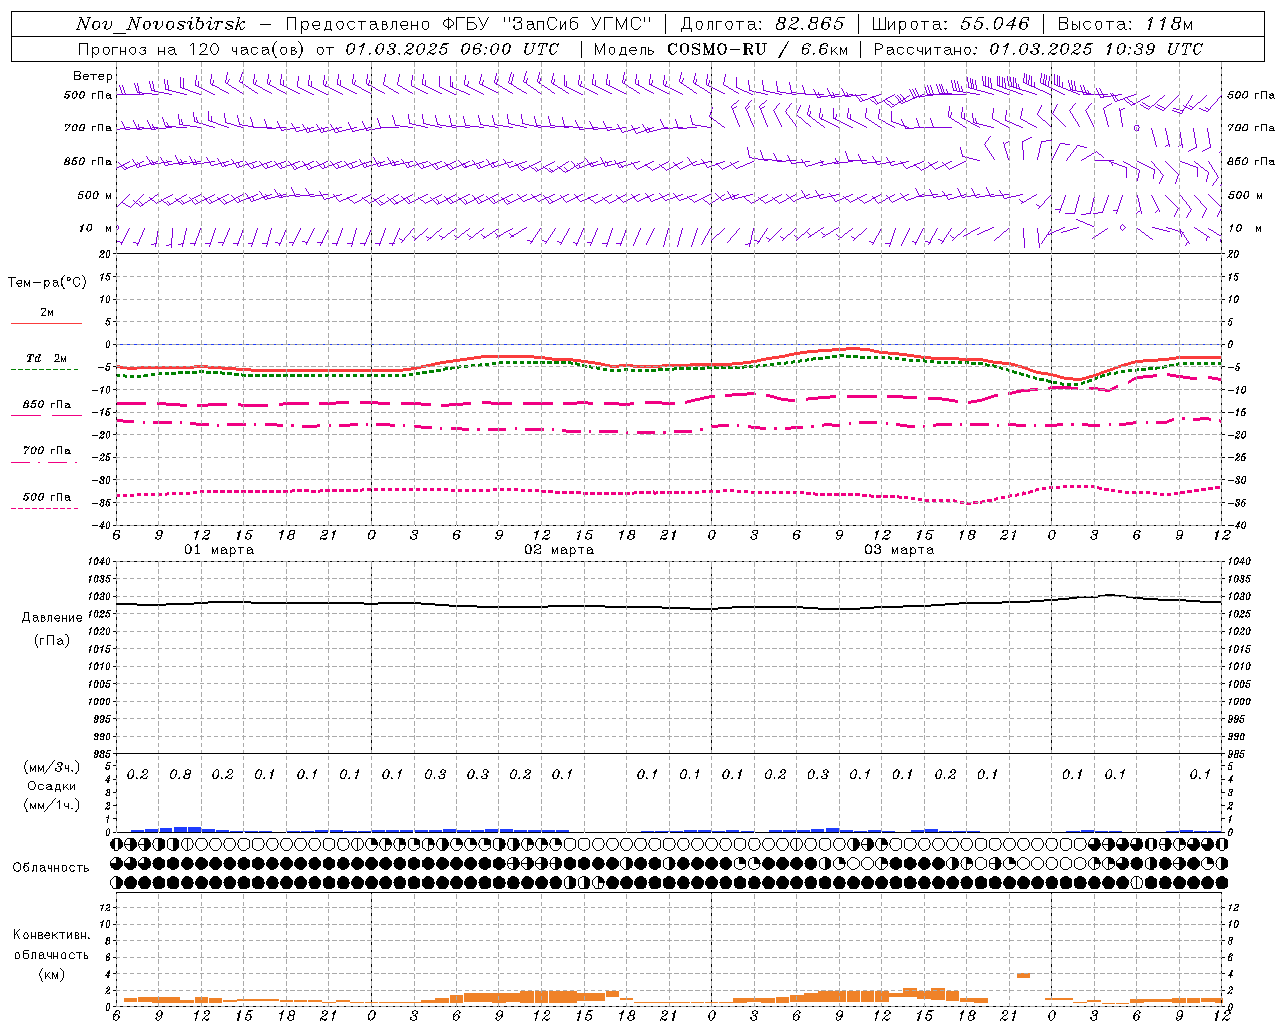Click '500 гПа' in the temperature legend
This screenshot has height=1024, width=1280.
[47, 497]
